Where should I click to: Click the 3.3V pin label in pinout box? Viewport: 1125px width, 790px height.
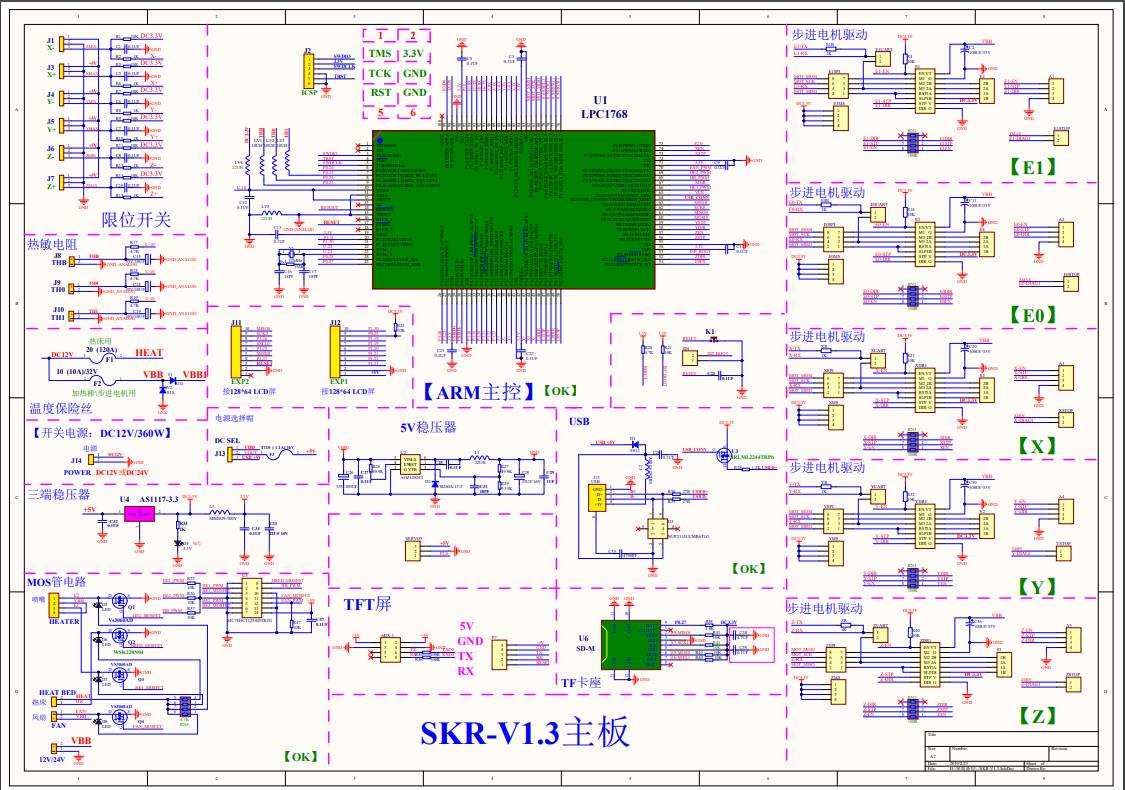click(x=413, y=53)
